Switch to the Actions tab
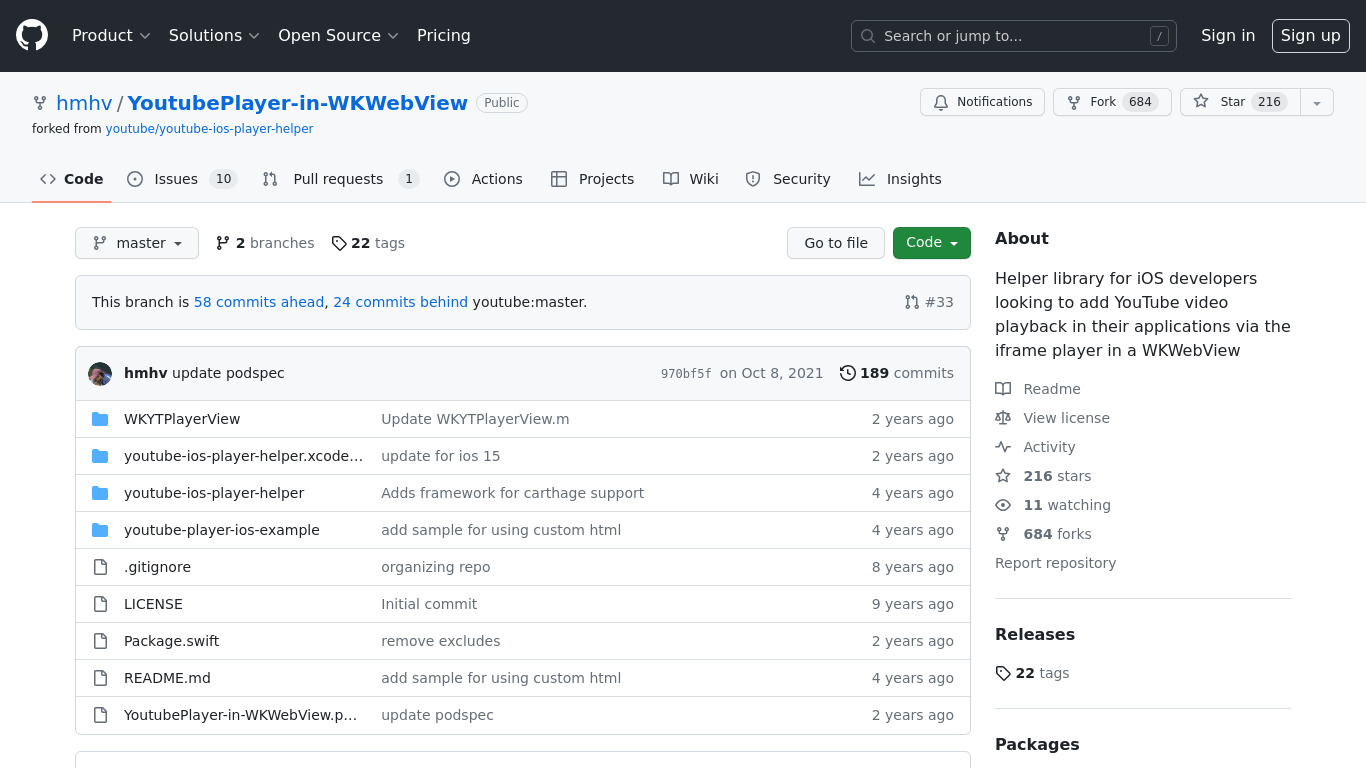The width and height of the screenshot is (1366, 768). click(x=483, y=179)
